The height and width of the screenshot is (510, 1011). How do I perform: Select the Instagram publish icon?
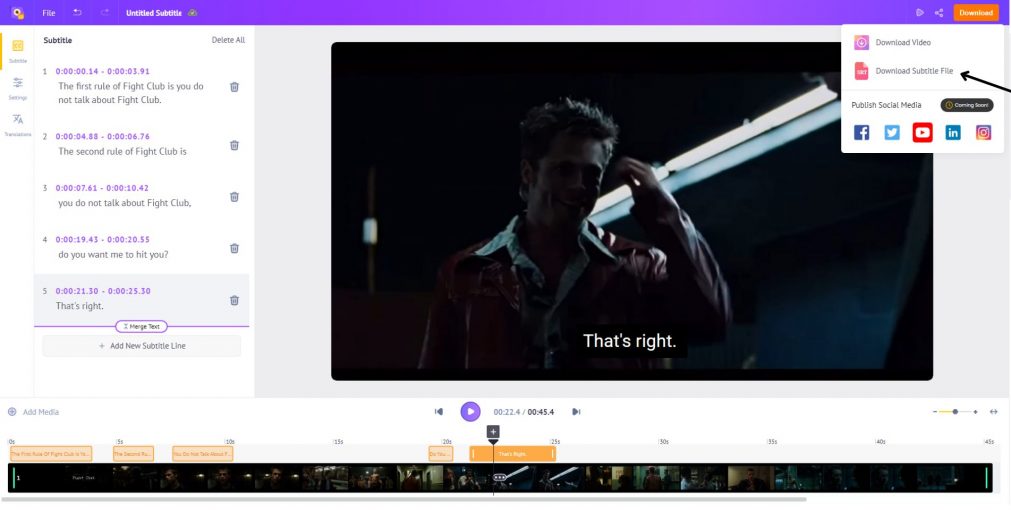[x=983, y=132]
